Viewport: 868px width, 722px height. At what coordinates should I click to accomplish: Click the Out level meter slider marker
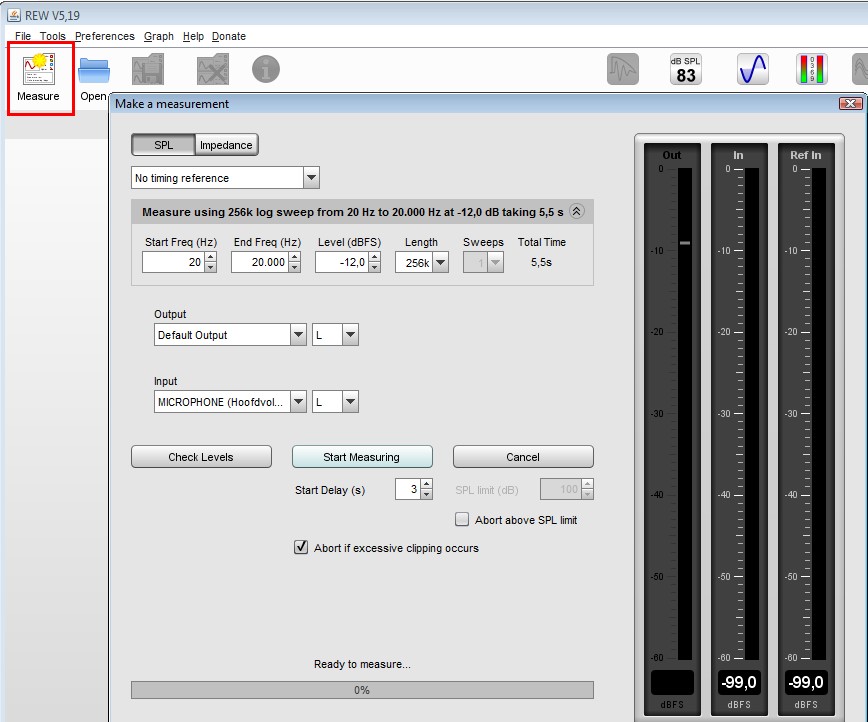pyautogui.click(x=685, y=243)
